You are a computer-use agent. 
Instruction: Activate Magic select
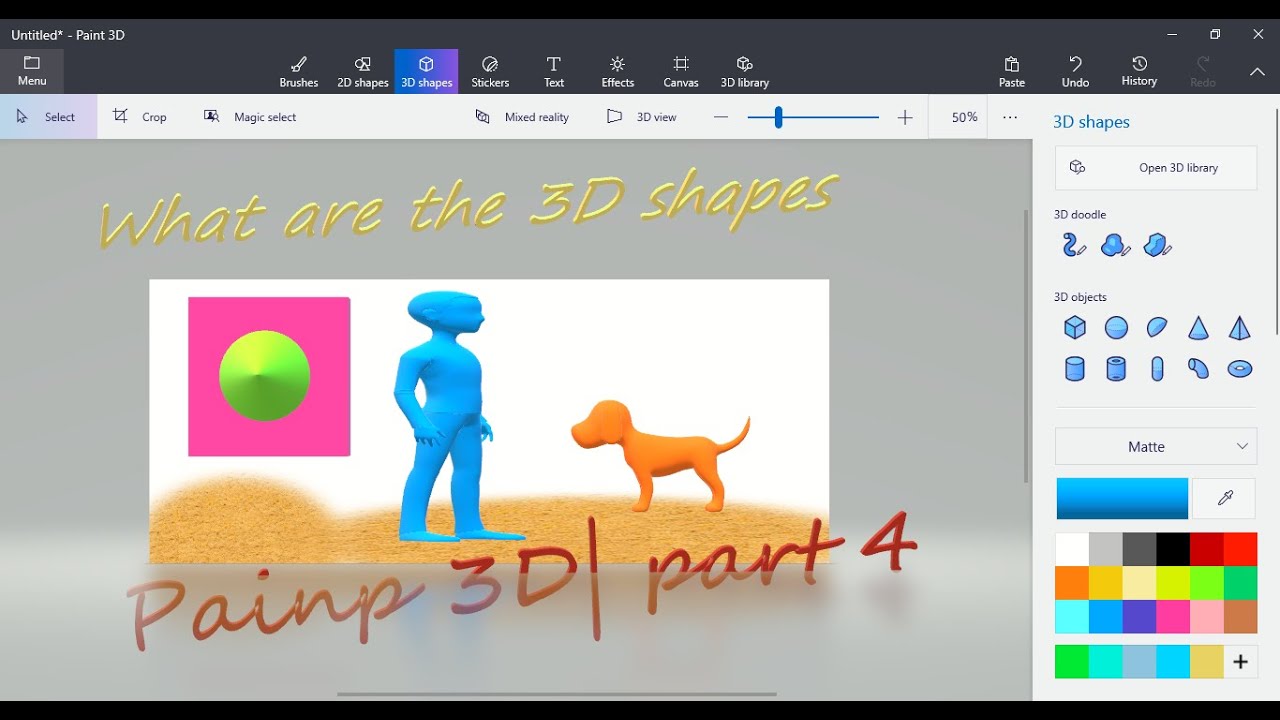point(250,117)
